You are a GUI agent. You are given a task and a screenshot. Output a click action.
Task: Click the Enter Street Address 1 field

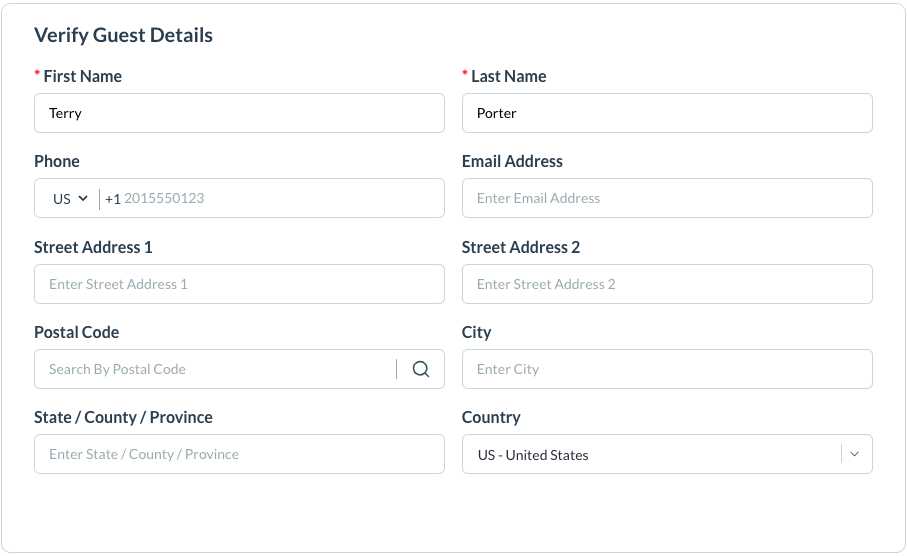(x=239, y=284)
